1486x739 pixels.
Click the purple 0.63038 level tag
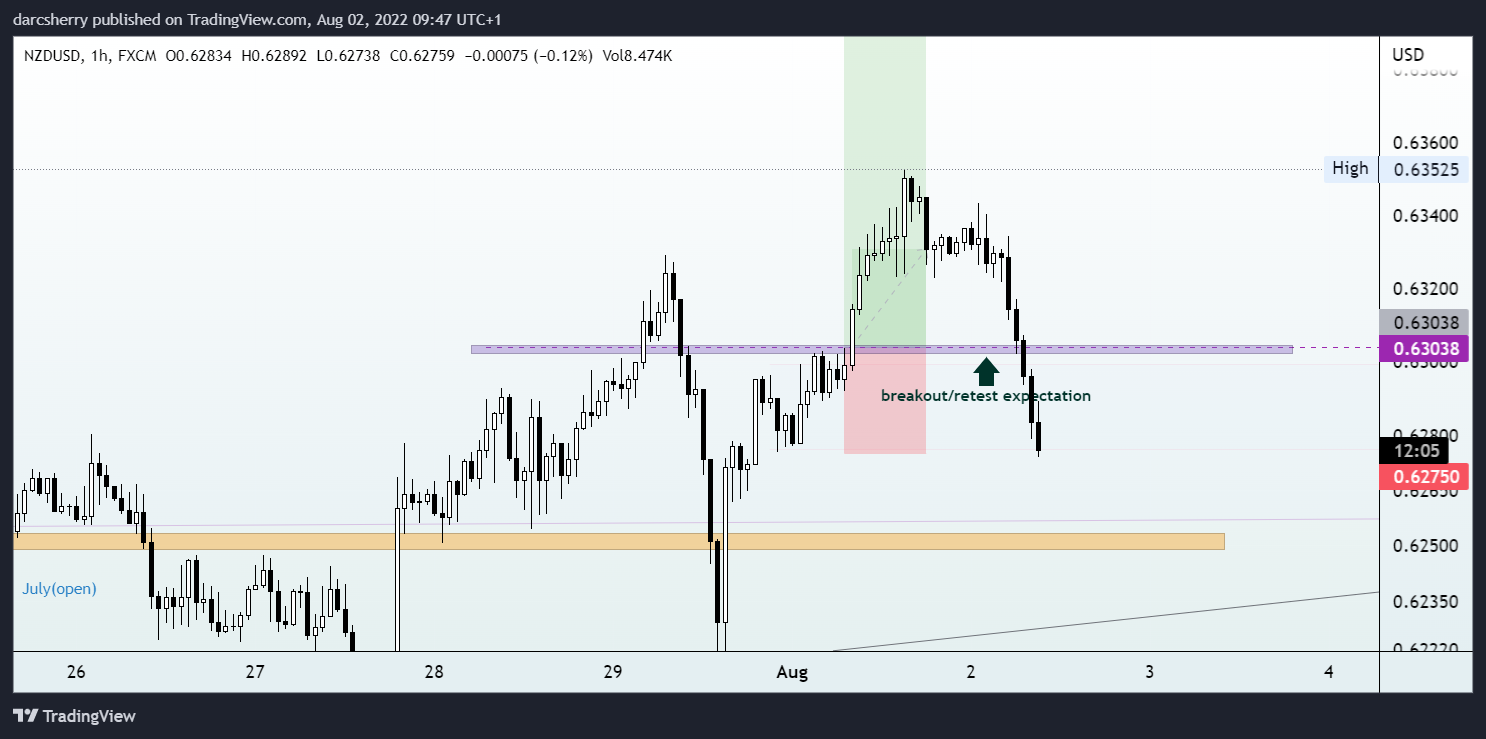coord(1425,348)
